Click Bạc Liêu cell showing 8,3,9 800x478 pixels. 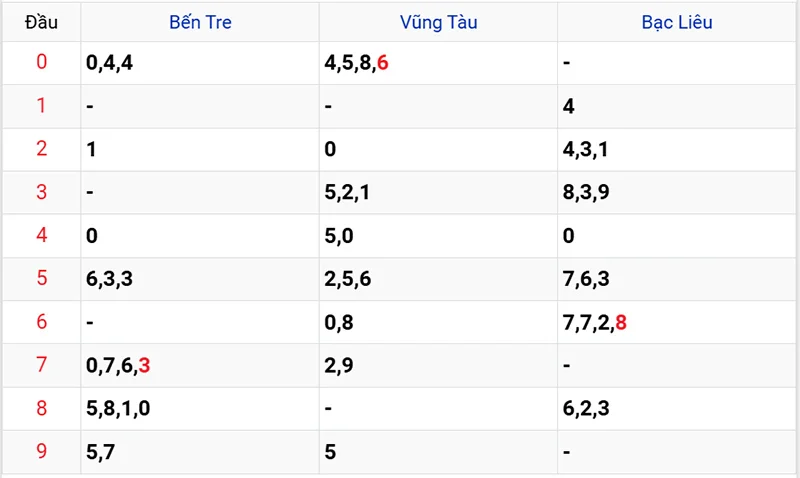pyautogui.click(x=586, y=193)
